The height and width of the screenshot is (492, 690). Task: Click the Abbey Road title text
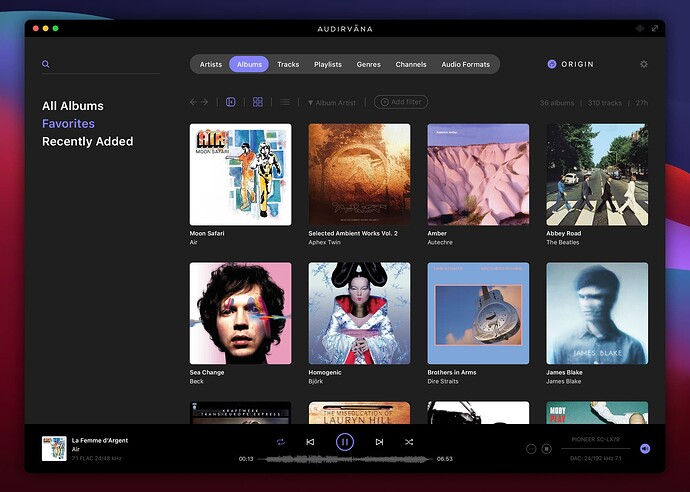pos(564,234)
